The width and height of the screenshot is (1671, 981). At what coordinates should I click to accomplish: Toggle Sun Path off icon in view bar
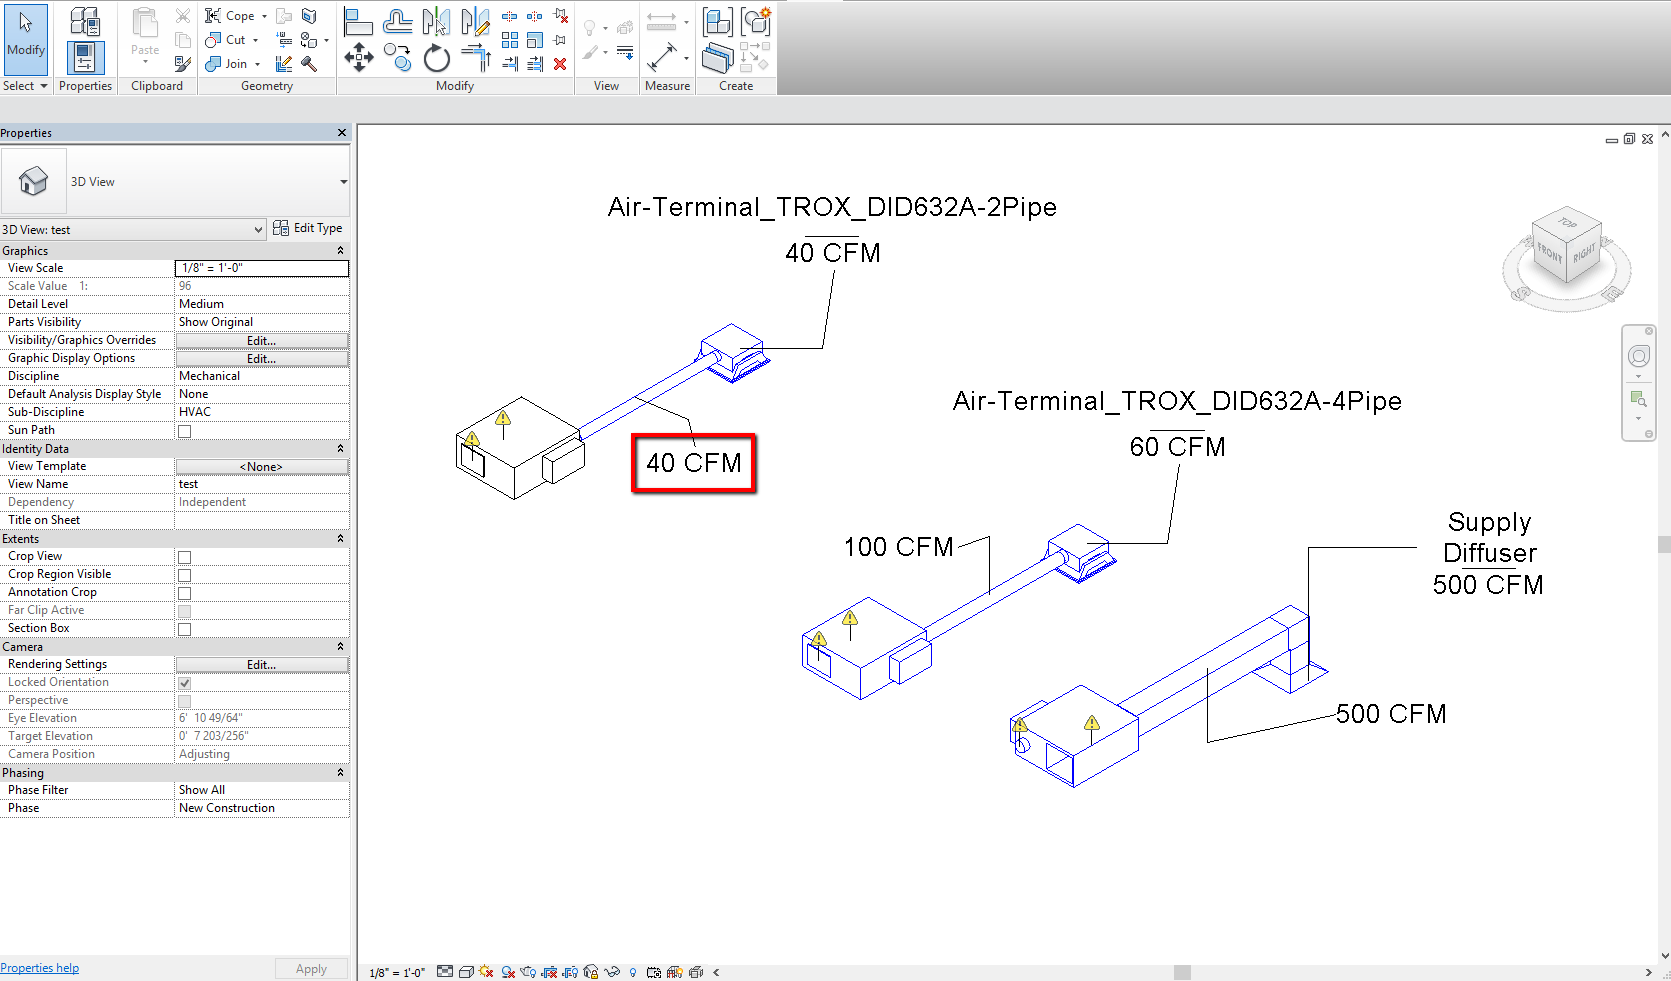[x=486, y=971]
